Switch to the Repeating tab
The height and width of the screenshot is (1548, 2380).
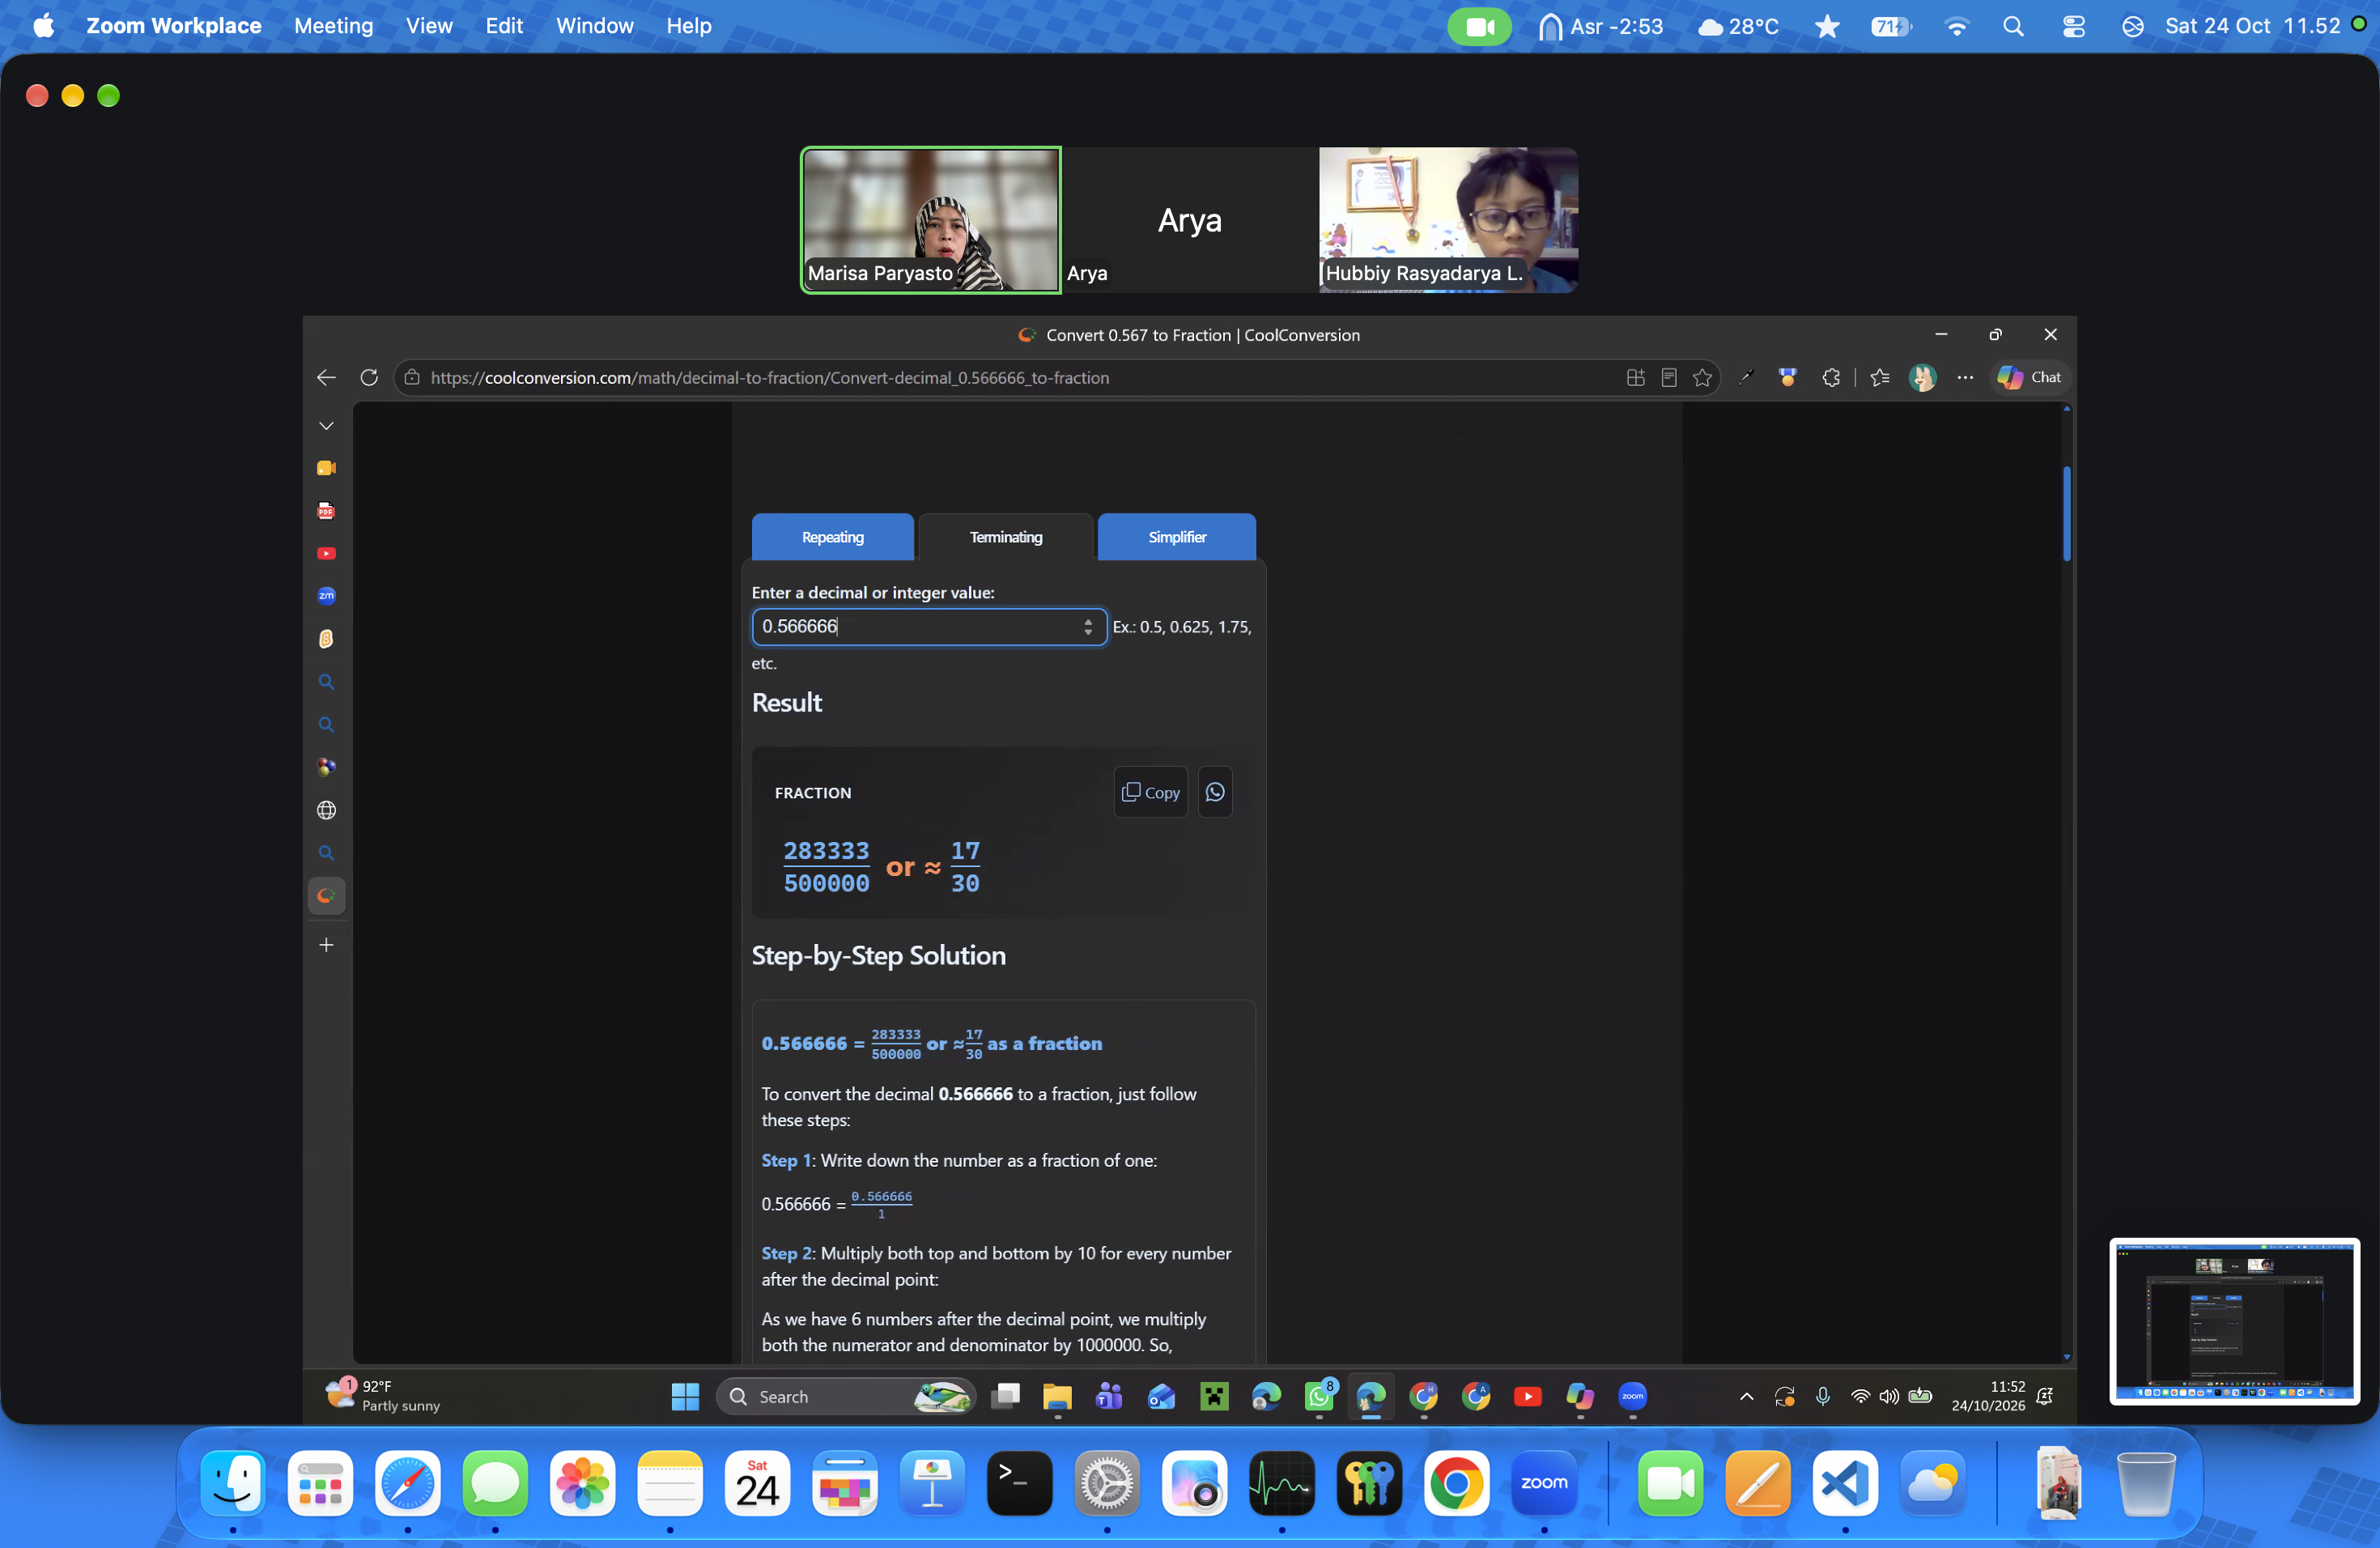[x=832, y=537]
